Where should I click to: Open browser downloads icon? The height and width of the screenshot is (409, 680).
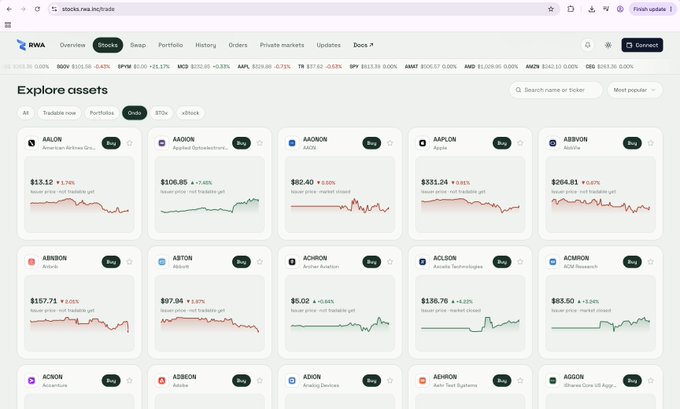(x=592, y=9)
